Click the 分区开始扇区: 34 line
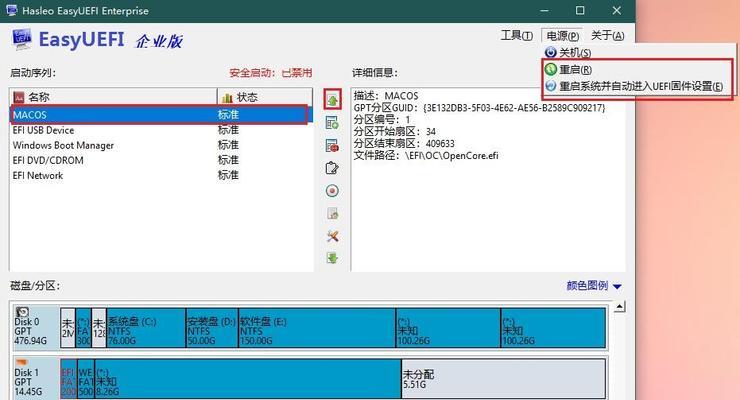 (395, 132)
